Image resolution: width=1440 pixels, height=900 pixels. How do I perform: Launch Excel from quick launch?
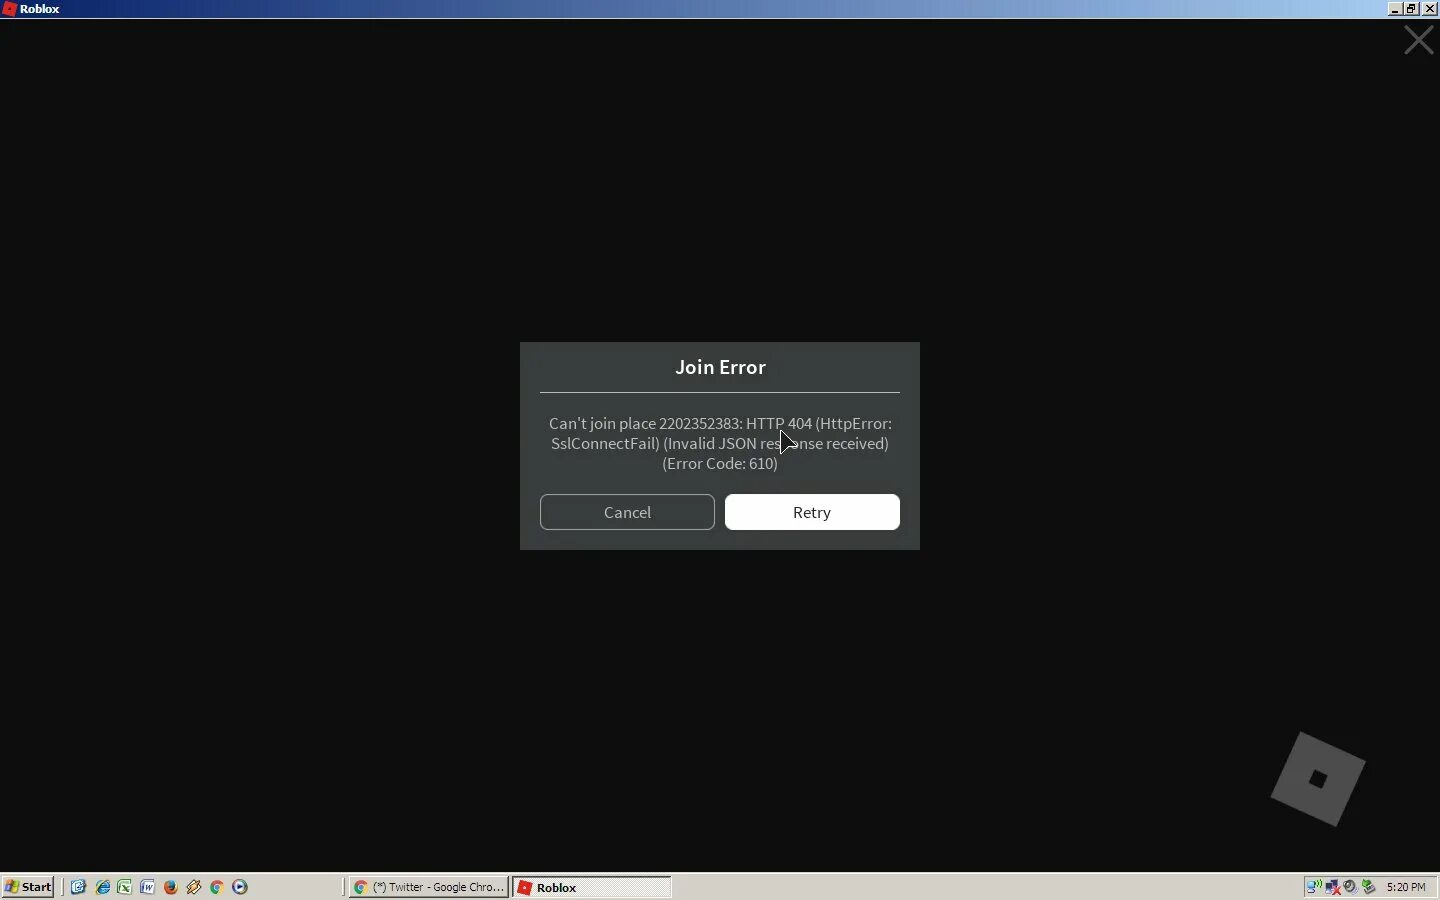coord(125,887)
